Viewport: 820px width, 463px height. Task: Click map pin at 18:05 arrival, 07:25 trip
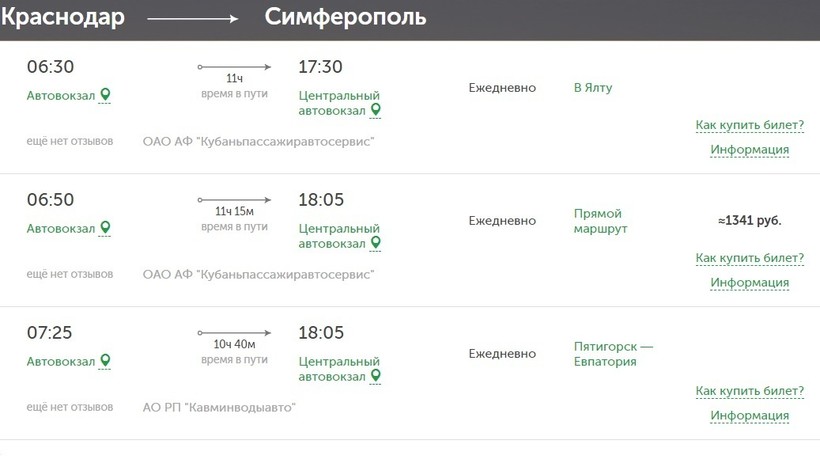tap(376, 376)
